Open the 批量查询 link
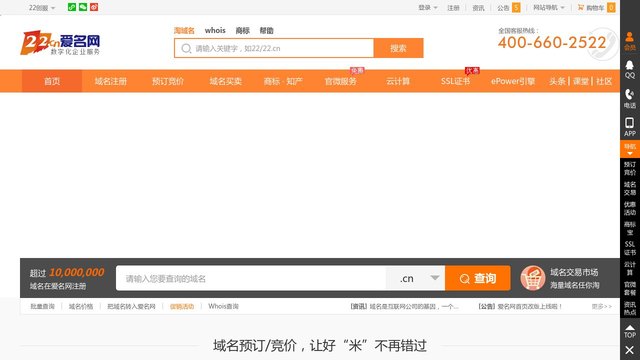640x360 pixels. click(42, 306)
